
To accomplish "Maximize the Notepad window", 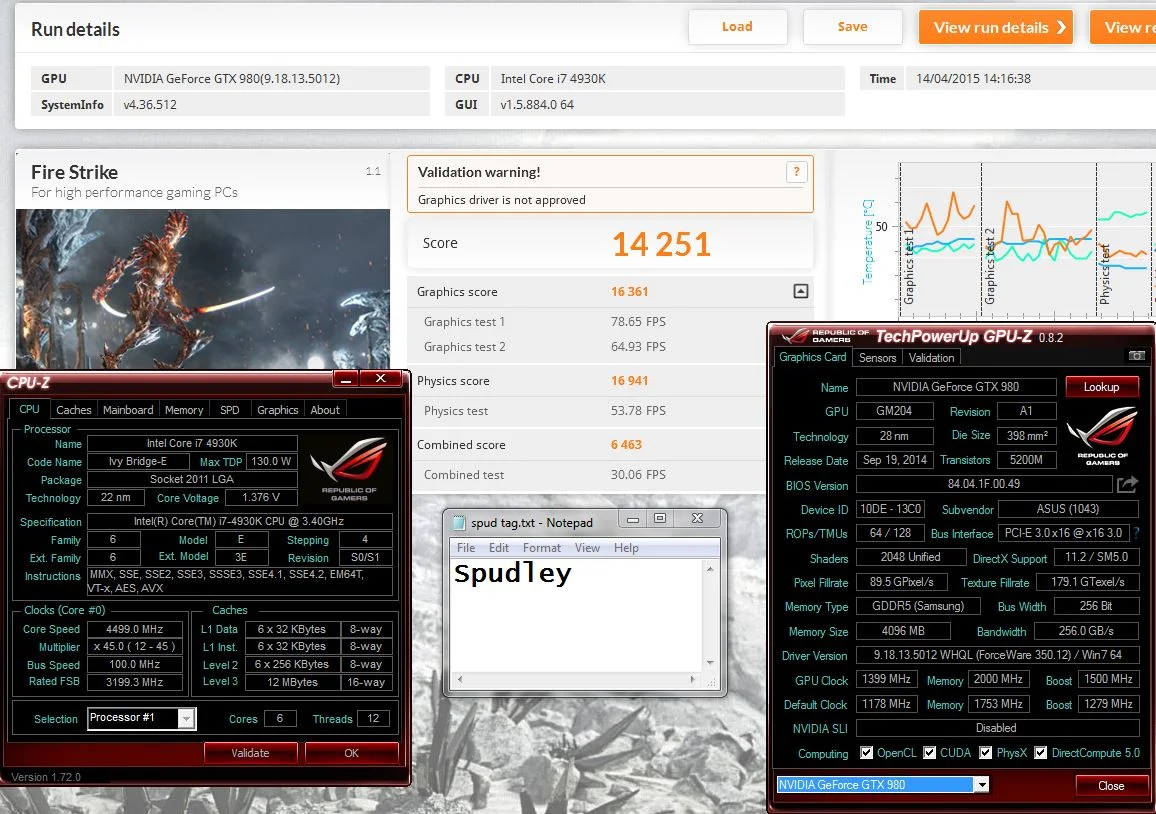I will click(x=660, y=519).
